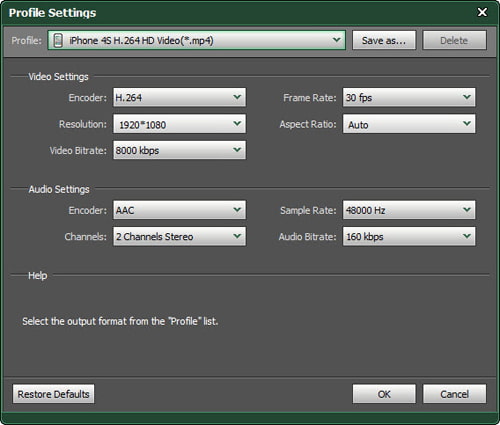This screenshot has width=500, height=425.
Task: Open the Frame Rate 30 fps dropdown
Action: coord(409,97)
